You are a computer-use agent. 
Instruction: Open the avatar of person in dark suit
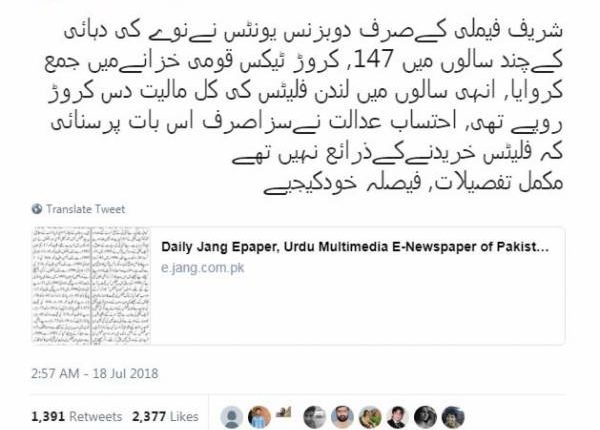[x=398, y=417]
